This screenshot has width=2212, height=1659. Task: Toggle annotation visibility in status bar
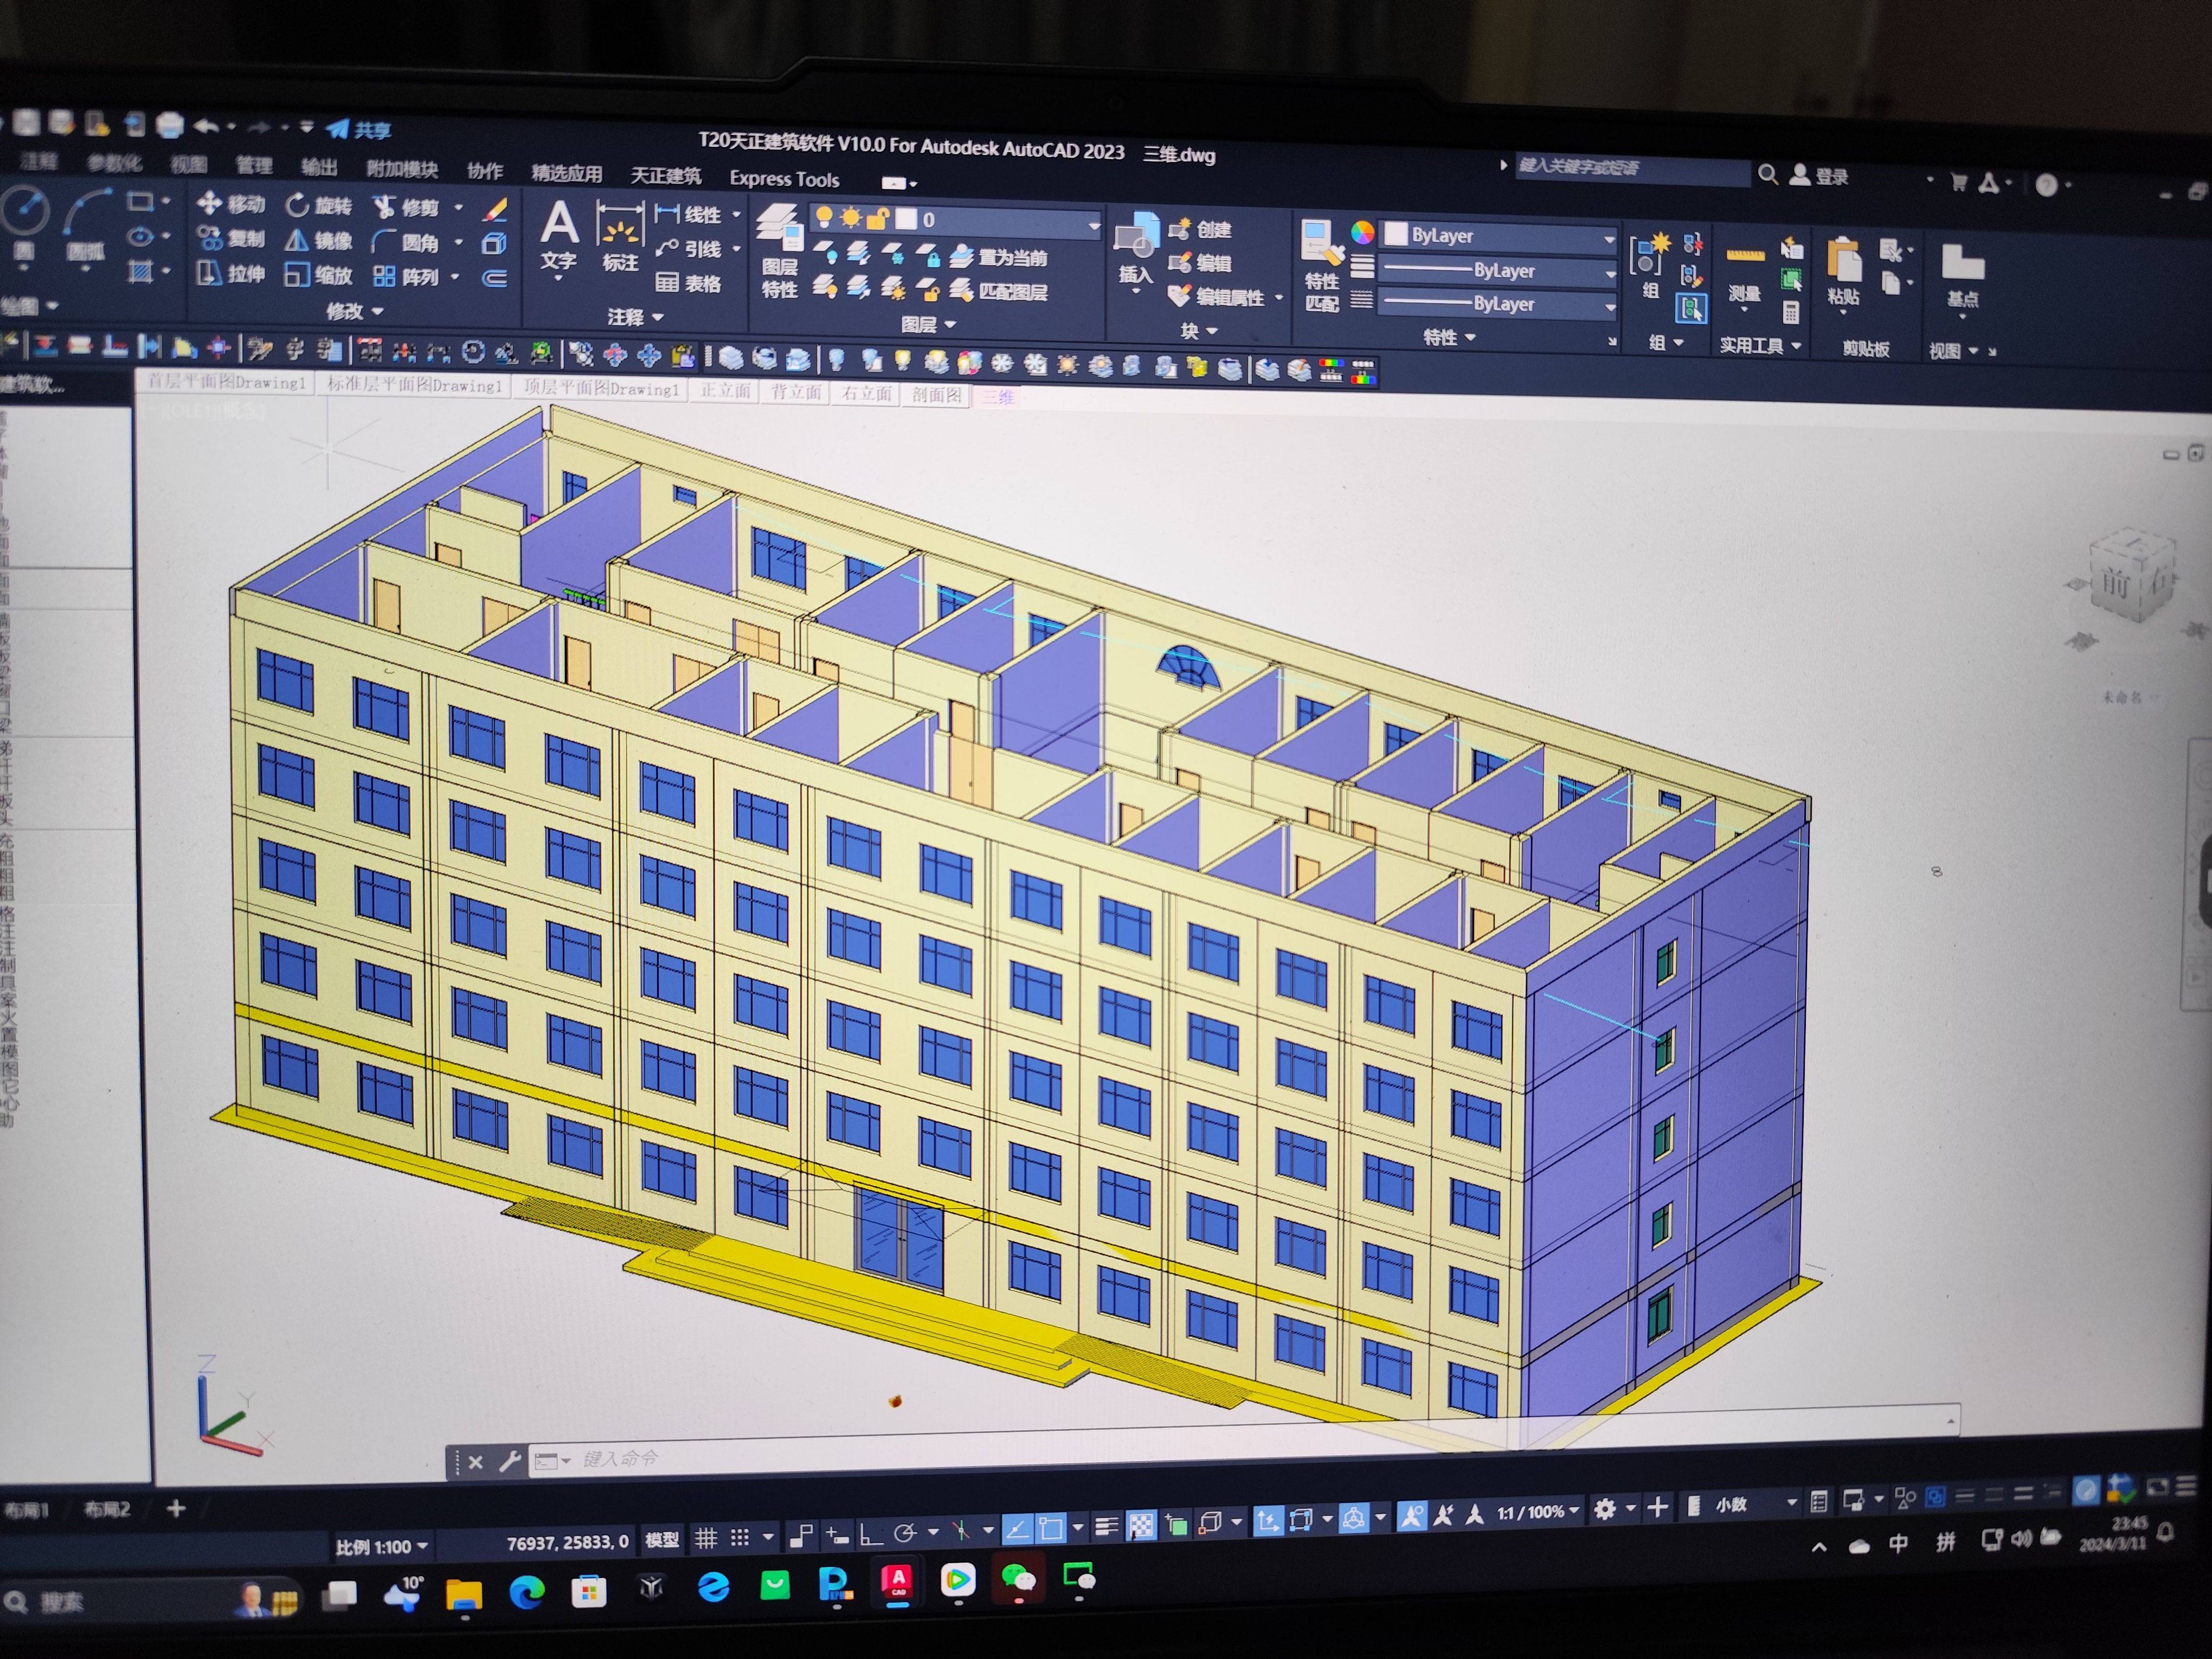pyautogui.click(x=1411, y=1516)
